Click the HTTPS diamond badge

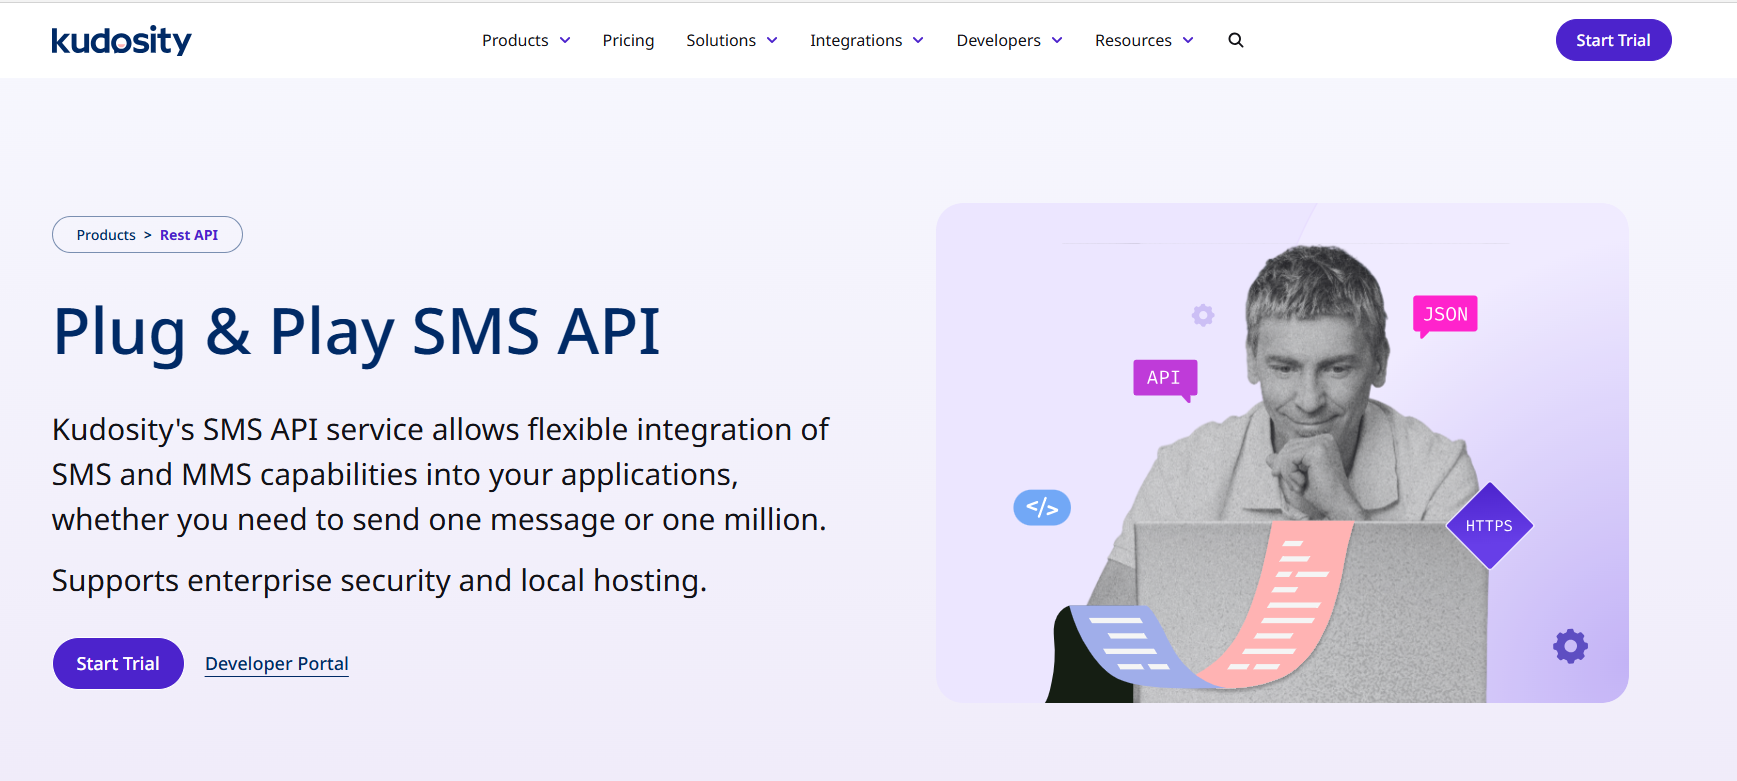(x=1489, y=526)
